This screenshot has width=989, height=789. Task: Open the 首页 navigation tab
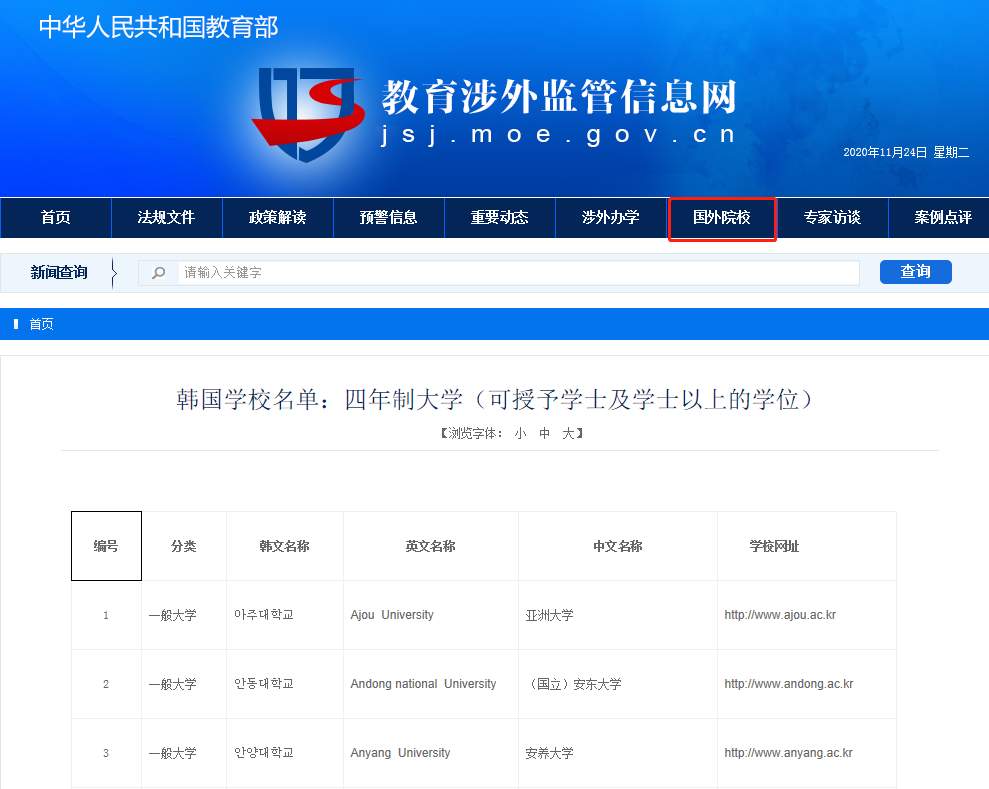tap(56, 218)
